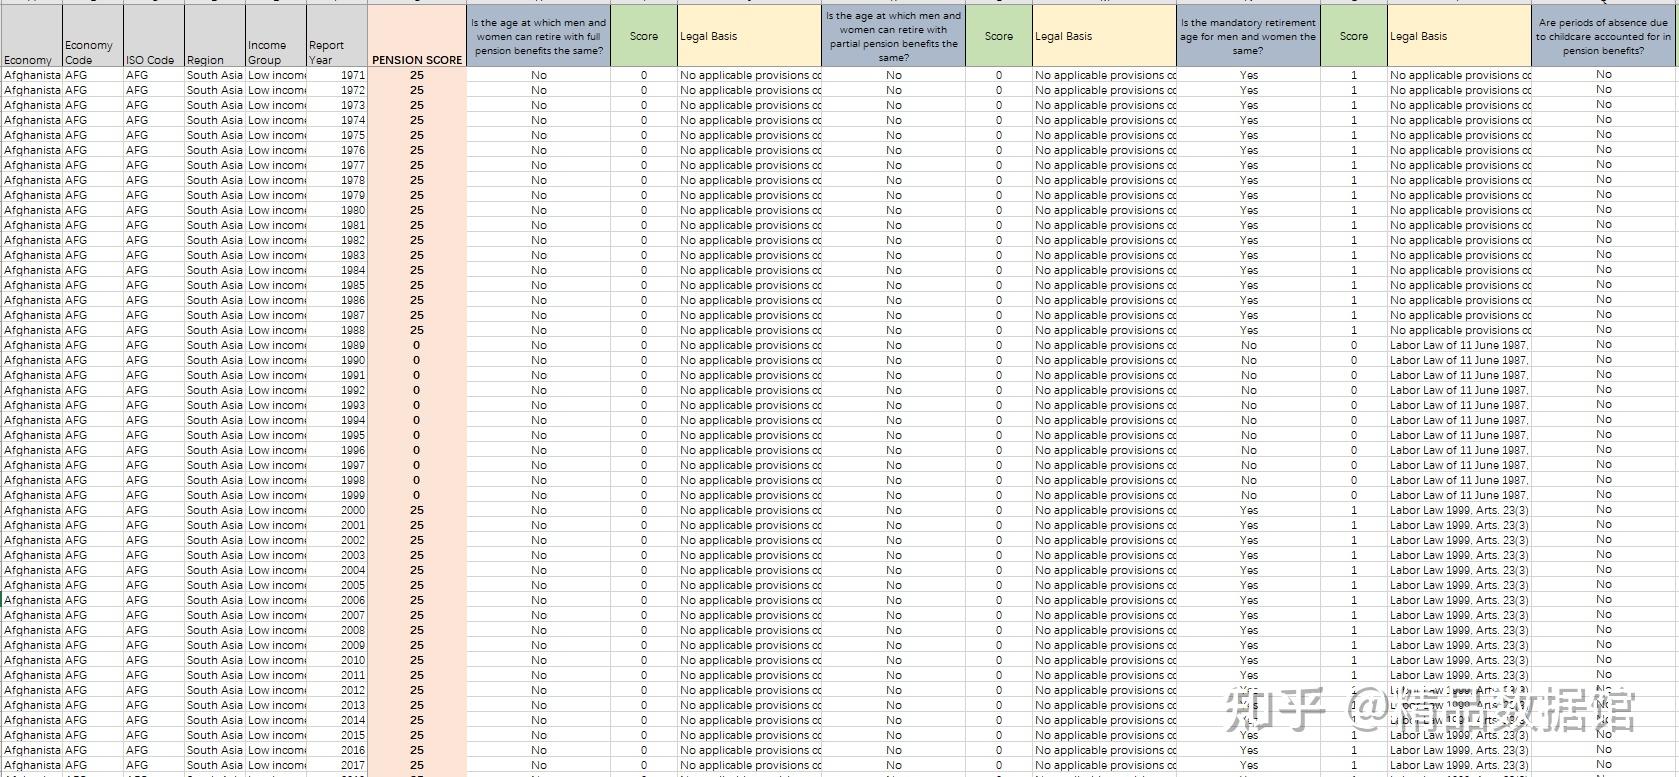Click partial pension answer "No" in 2002 row
This screenshot has width=1679, height=777.
point(894,540)
